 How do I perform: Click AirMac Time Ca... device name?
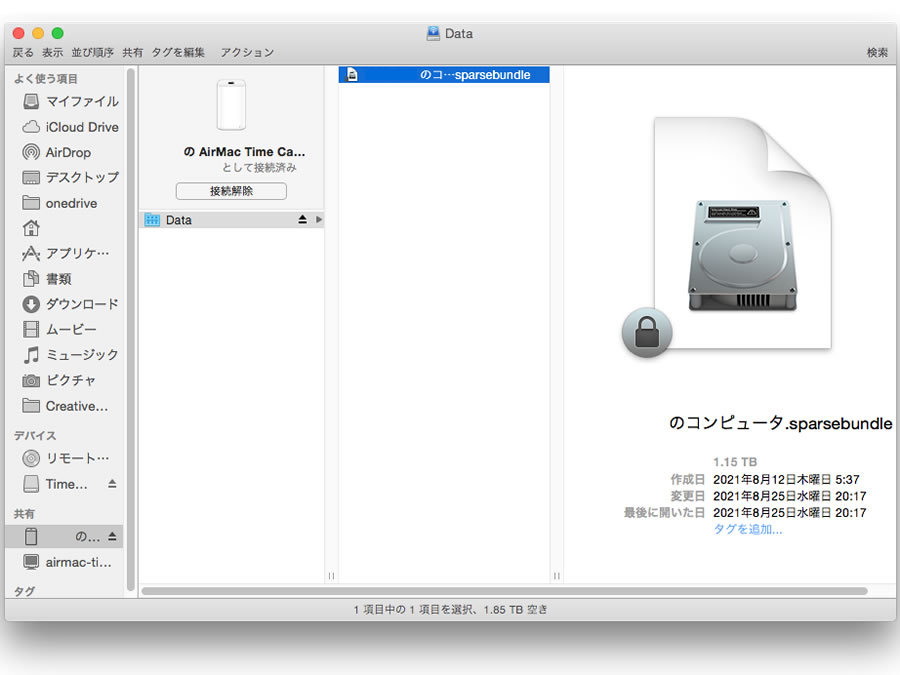[x=245, y=152]
